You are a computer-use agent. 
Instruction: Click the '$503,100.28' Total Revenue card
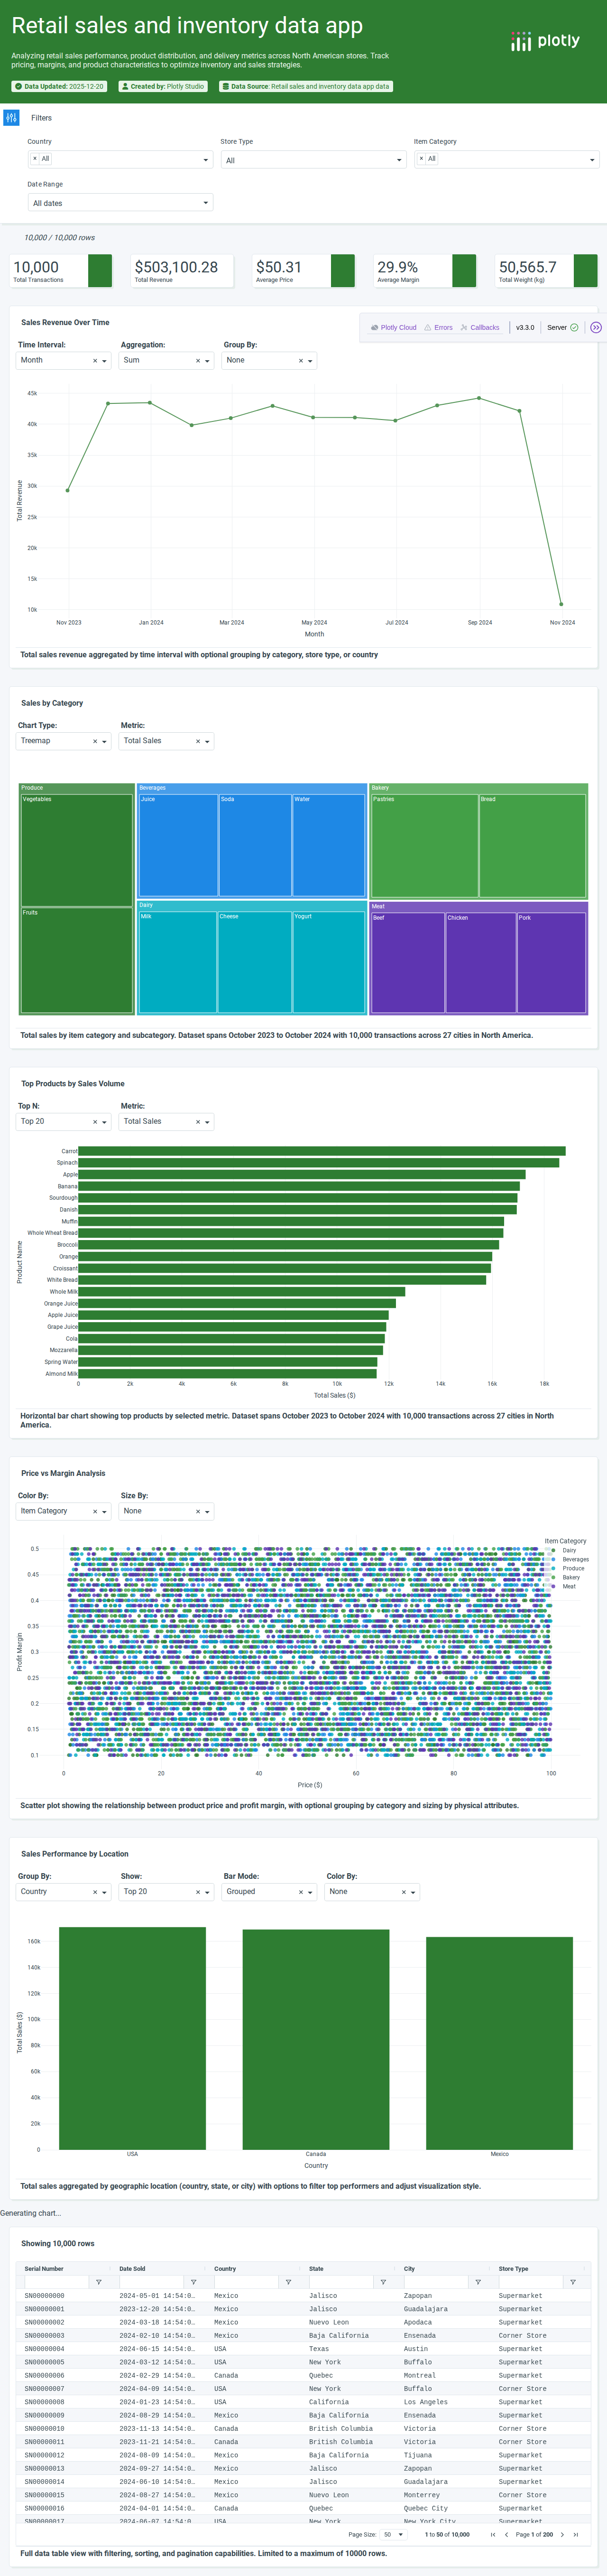click(x=183, y=271)
